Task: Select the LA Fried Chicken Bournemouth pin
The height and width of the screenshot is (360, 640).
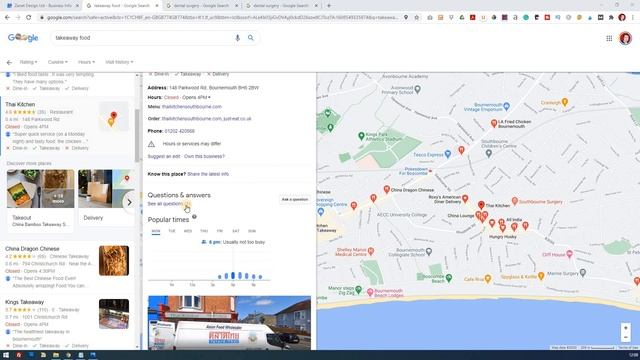Action: coord(494,123)
